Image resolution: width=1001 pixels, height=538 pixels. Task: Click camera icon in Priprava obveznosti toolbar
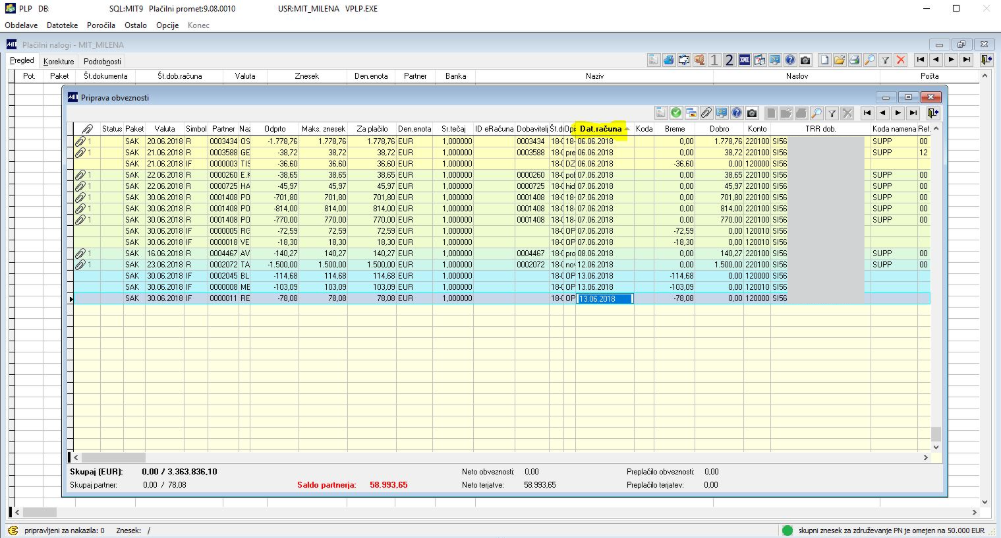(x=752, y=113)
